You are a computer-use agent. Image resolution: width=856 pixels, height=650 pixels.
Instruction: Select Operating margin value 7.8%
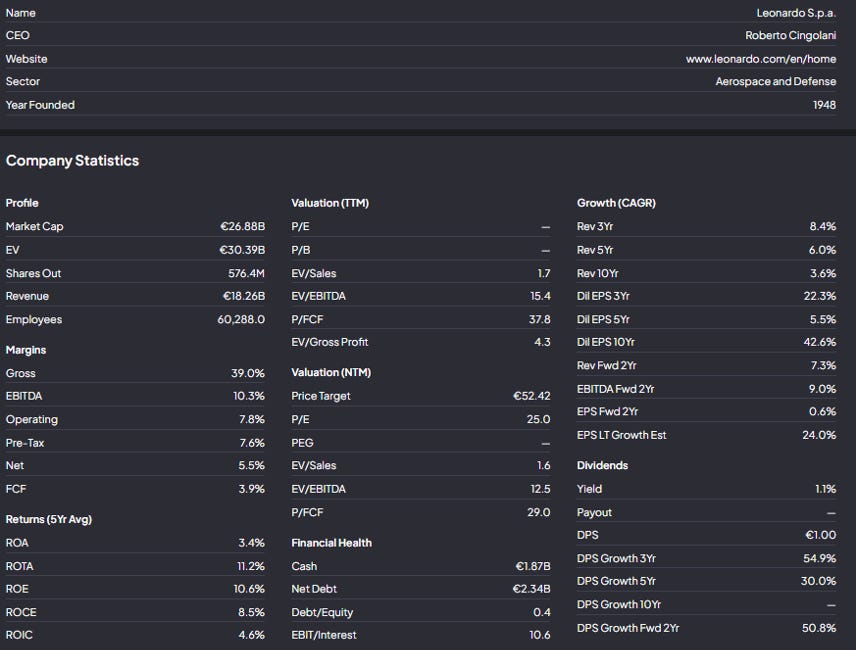(x=252, y=420)
